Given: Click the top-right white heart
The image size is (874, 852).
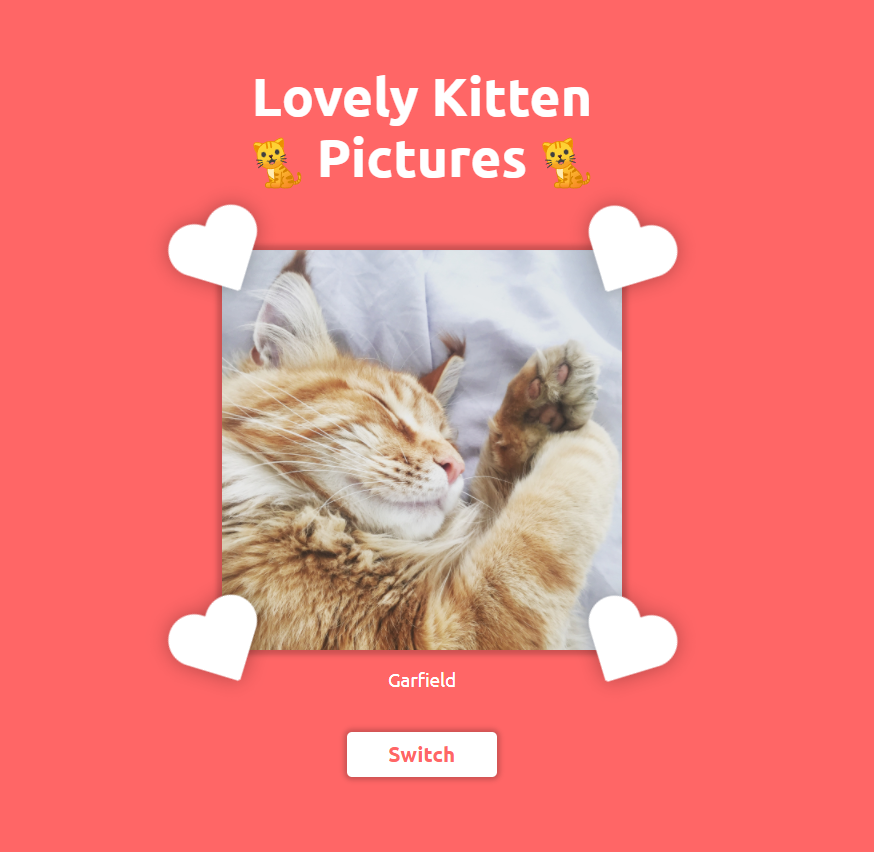Looking at the screenshot, I should coord(633,247).
